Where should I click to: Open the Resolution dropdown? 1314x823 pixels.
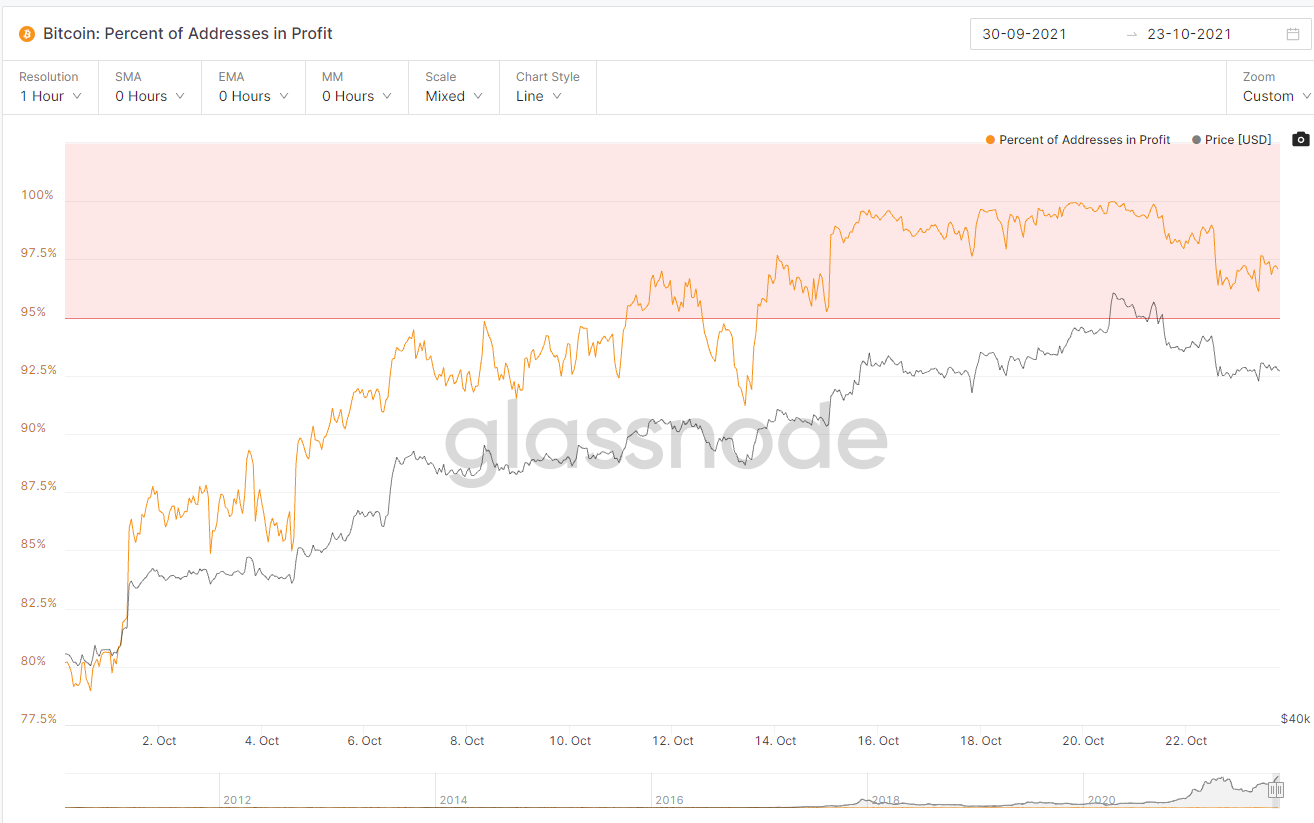tap(50, 96)
